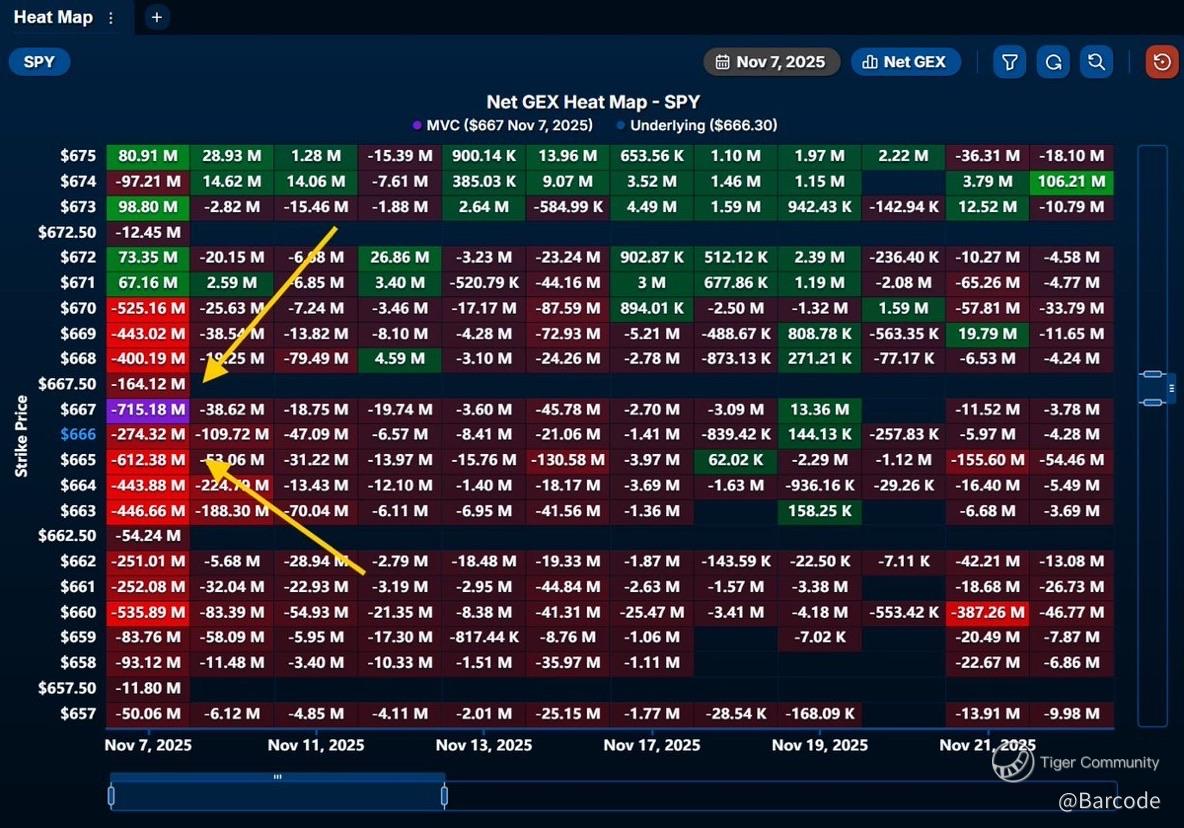1184x828 pixels.
Task: Click the refresh data icon
Action: point(1053,62)
